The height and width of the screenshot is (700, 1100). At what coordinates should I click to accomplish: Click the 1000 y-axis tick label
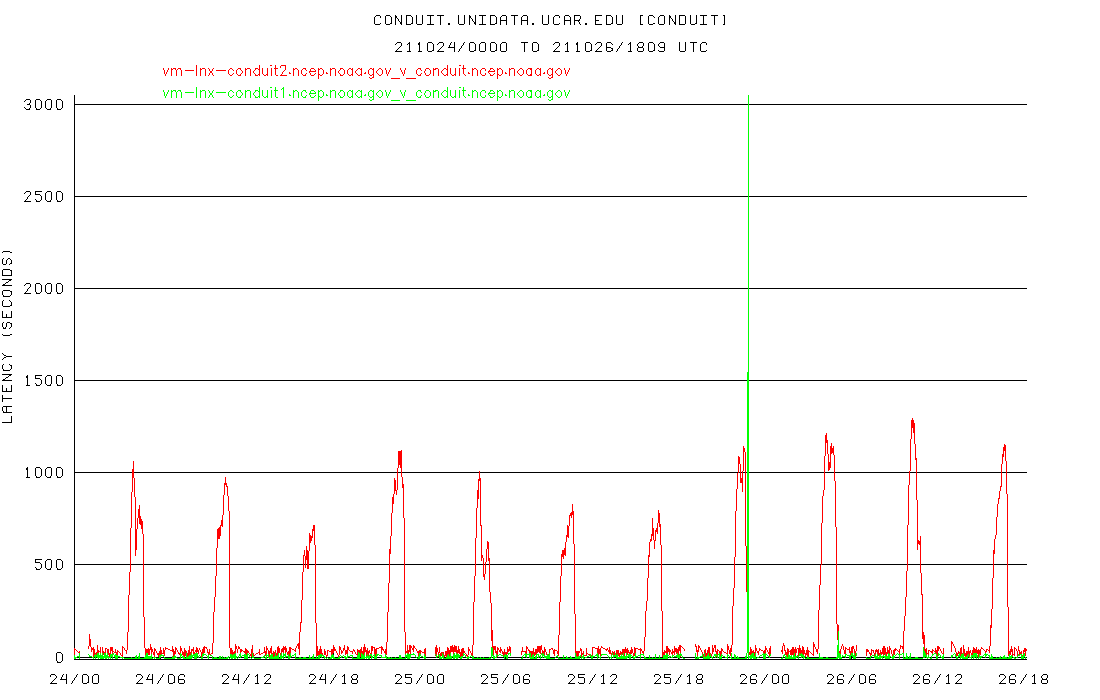click(x=44, y=472)
